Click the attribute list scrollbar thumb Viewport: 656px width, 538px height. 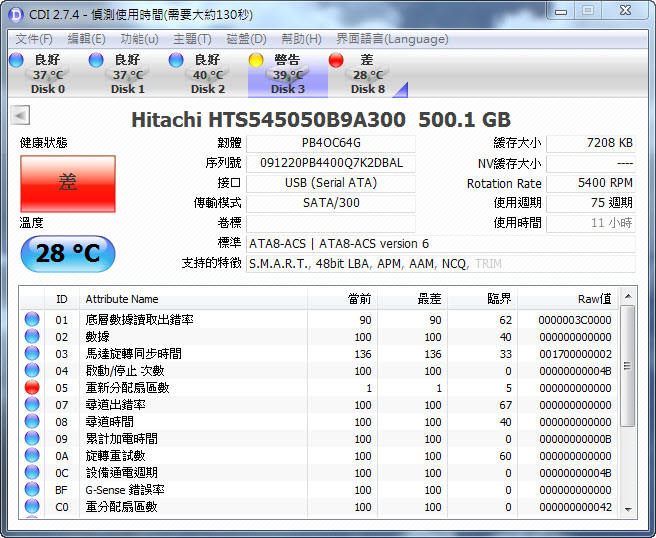point(628,366)
